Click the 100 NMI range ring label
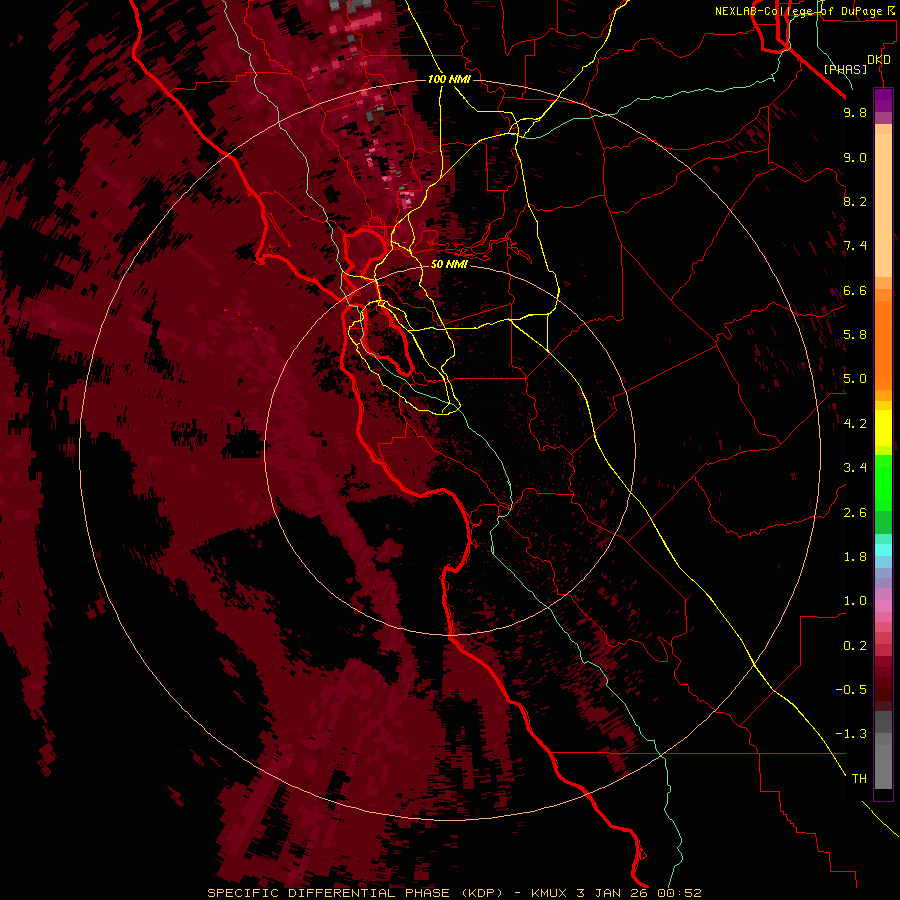Screen dimensions: 900x900 pos(449,79)
